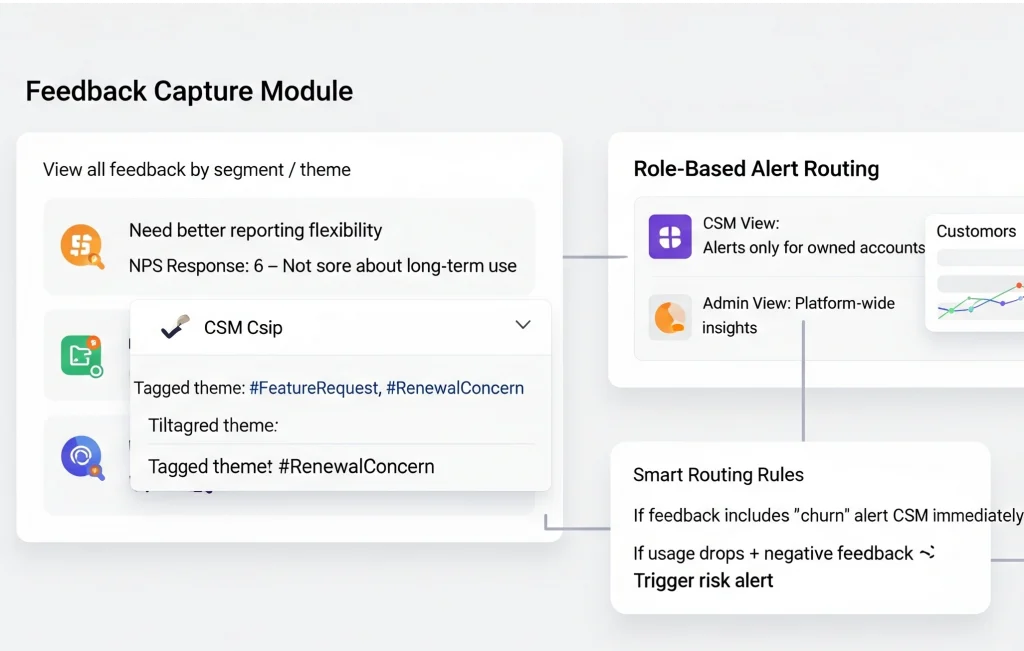Click the squiggle arrow after negative feedback
1024x651 pixels.
(926, 553)
